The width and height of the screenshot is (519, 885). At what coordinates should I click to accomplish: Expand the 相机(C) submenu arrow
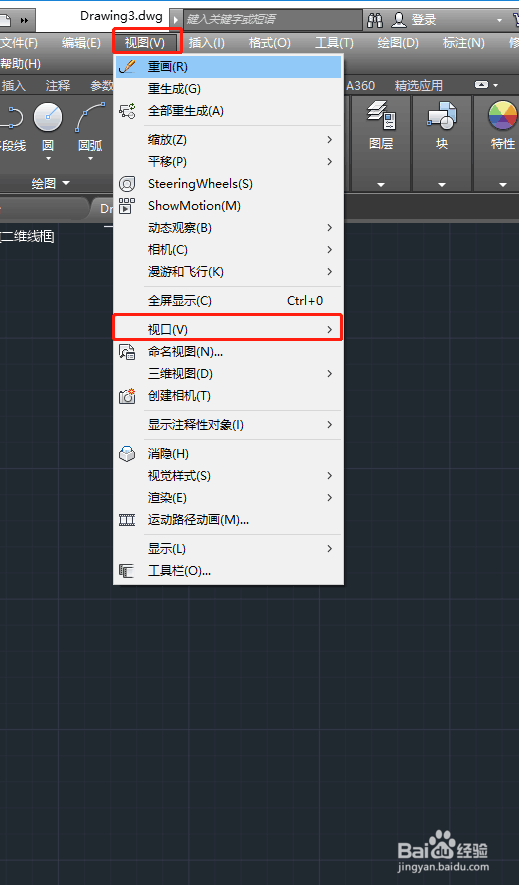(x=330, y=250)
